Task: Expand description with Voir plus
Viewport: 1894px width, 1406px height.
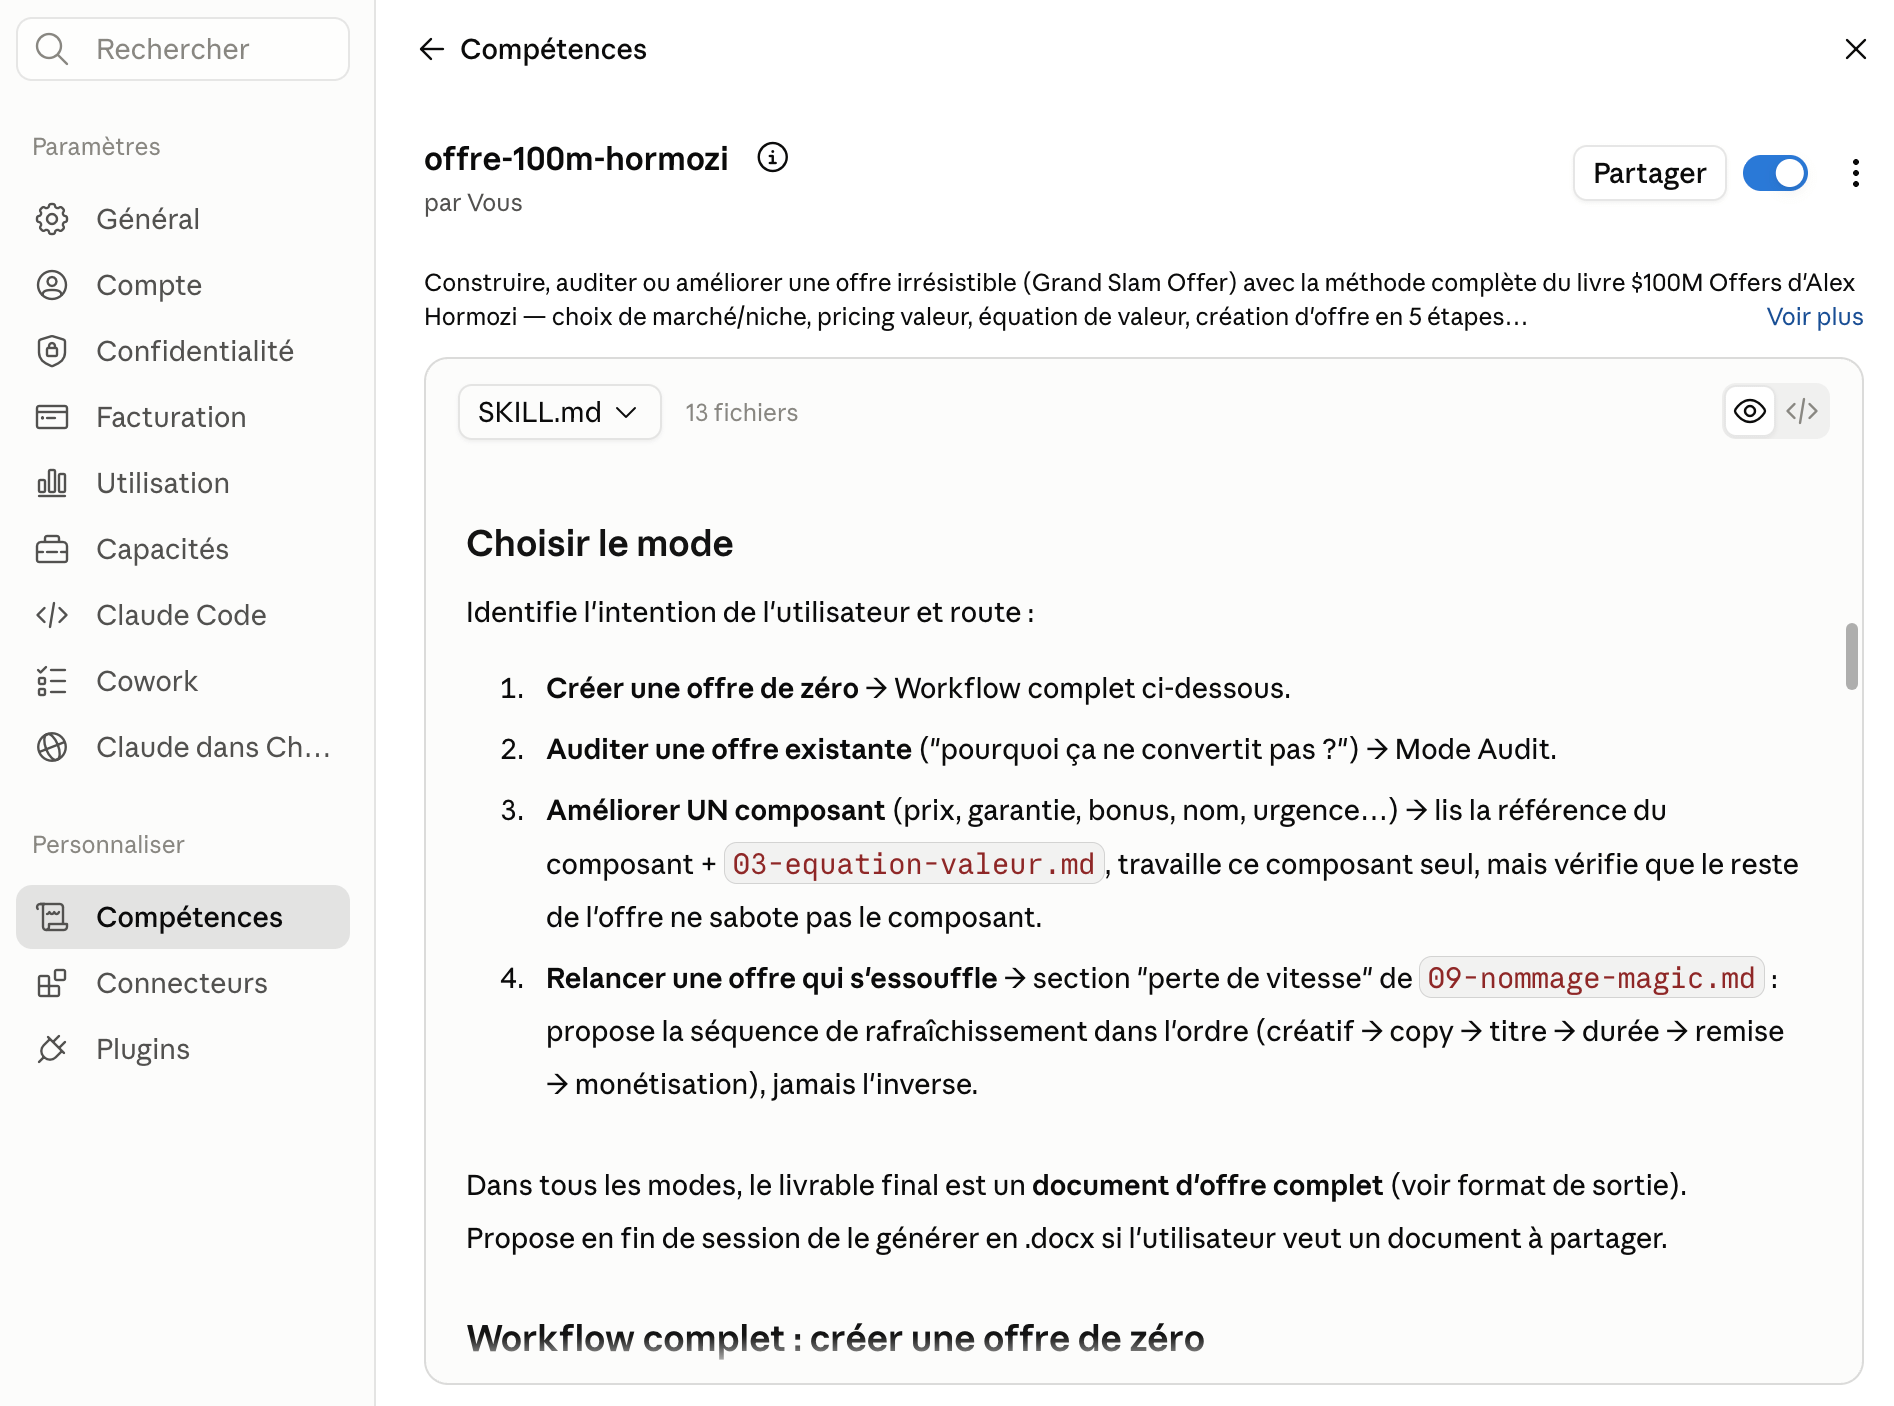Action: pos(1814,317)
